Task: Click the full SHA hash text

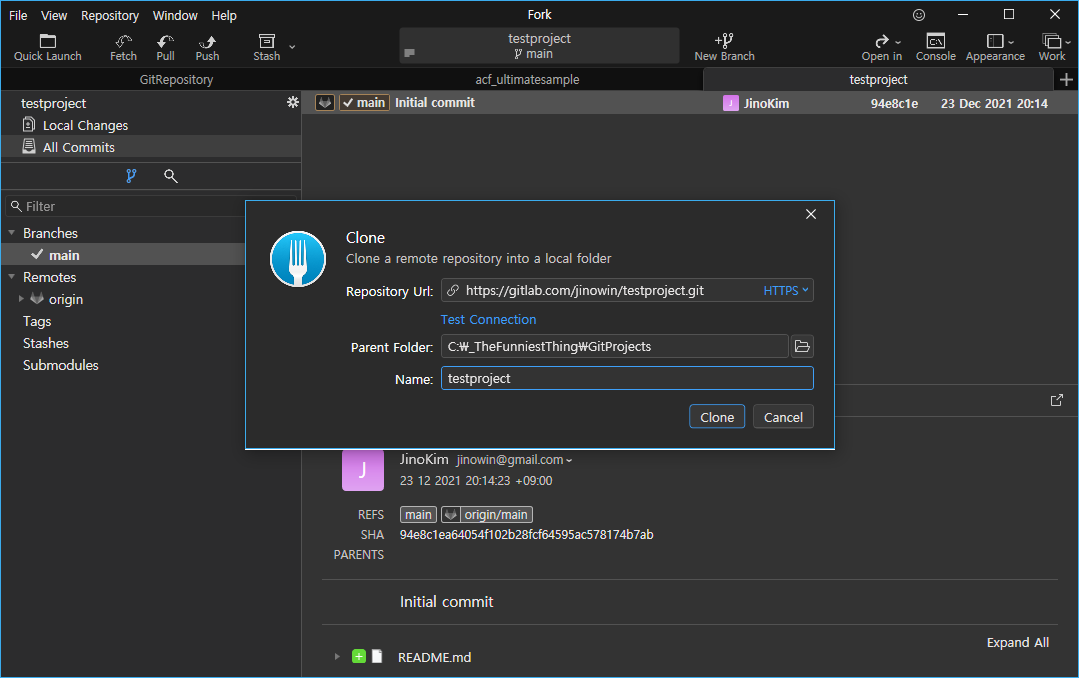Action: click(526, 535)
